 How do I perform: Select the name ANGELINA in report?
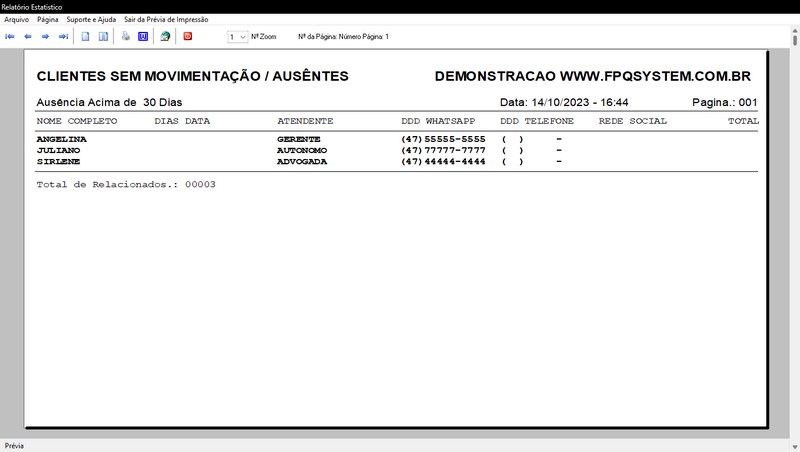click(x=61, y=139)
